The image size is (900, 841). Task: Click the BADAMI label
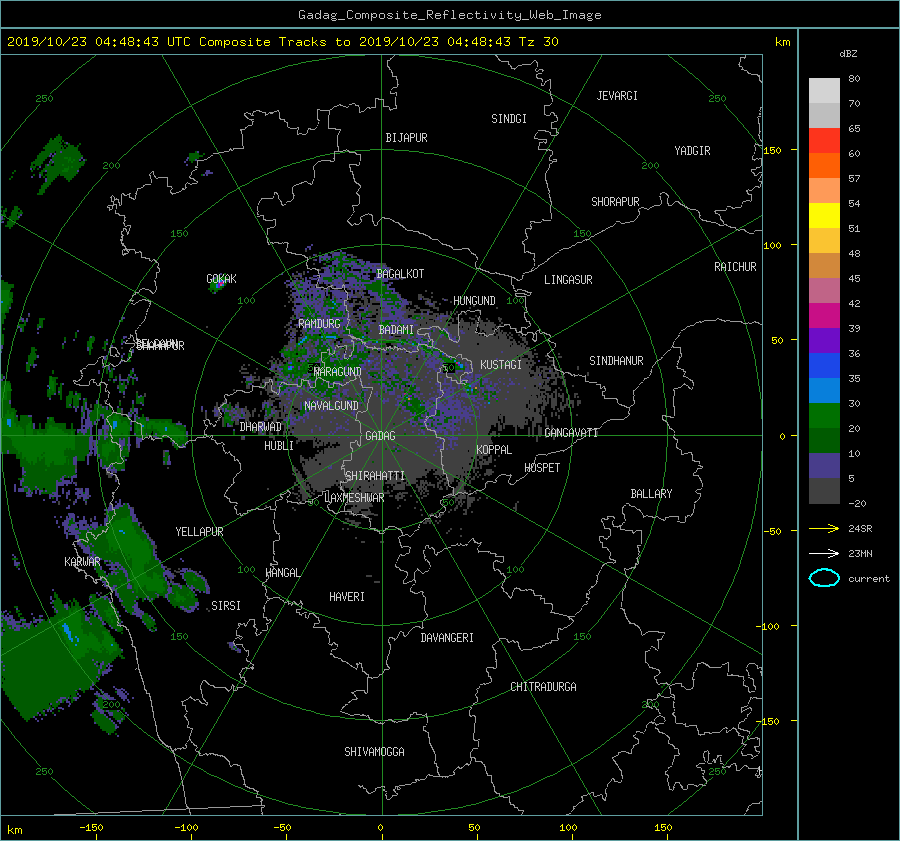click(x=396, y=330)
